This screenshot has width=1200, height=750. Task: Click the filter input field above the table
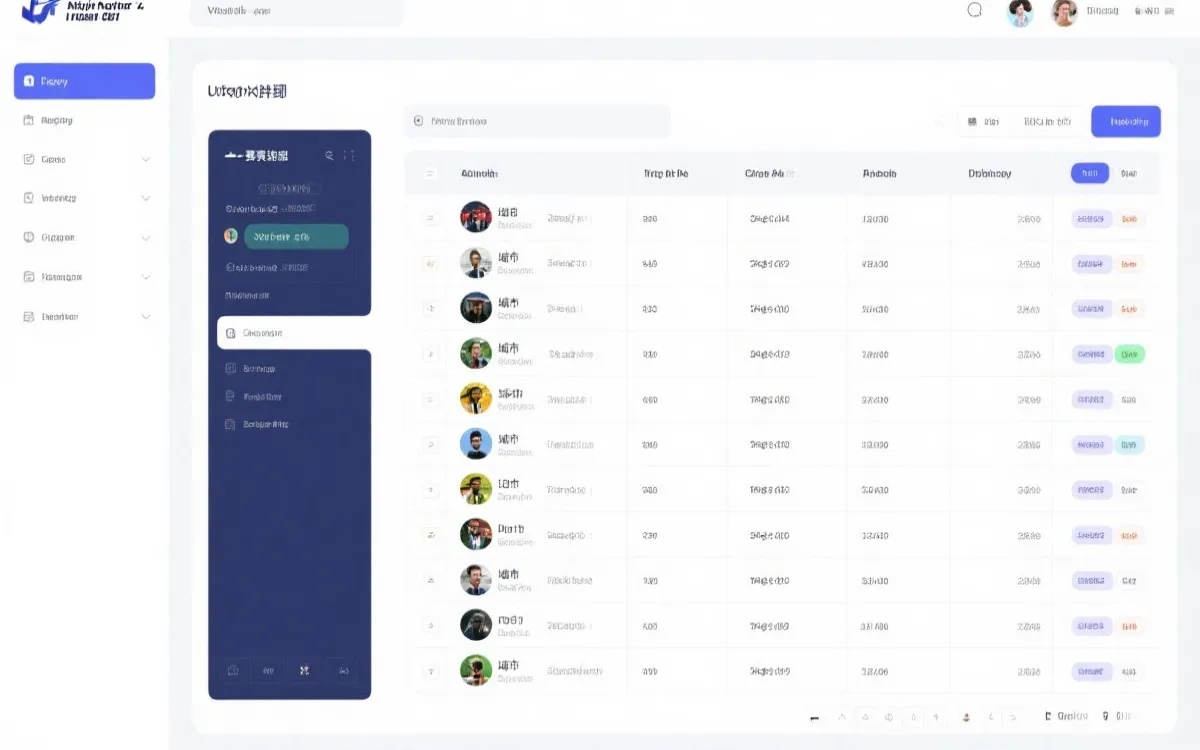537,122
